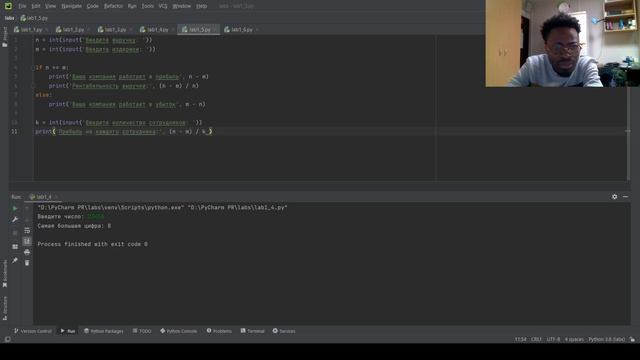This screenshot has height=360, width=640.
Task: Open '4 spaces' indent selector
Action: (574, 339)
